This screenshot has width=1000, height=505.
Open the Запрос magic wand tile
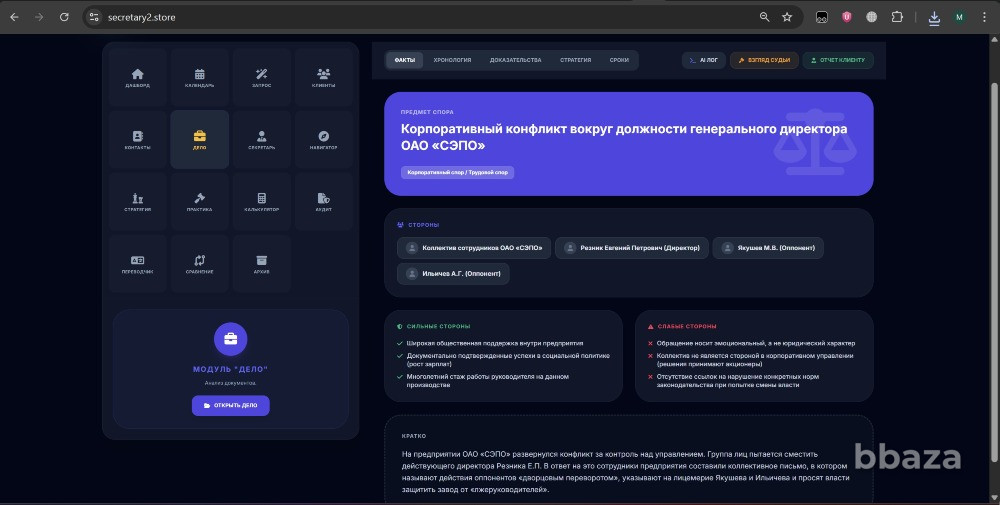tap(261, 77)
